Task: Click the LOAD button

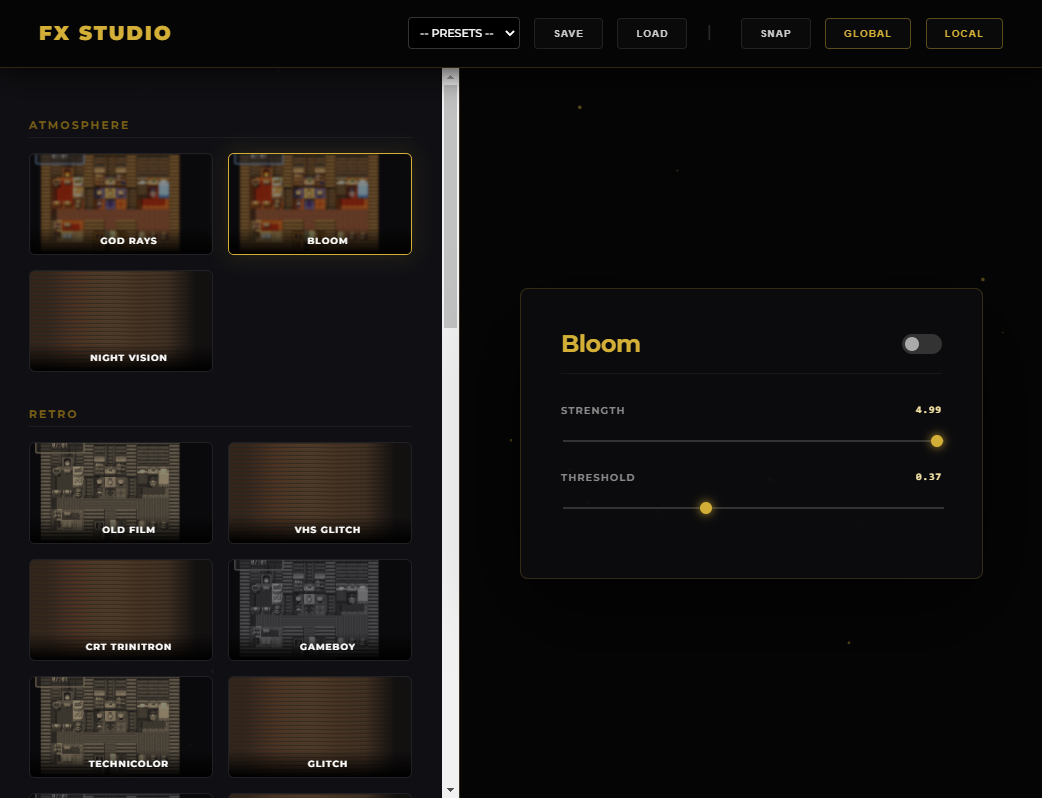Action: point(651,33)
